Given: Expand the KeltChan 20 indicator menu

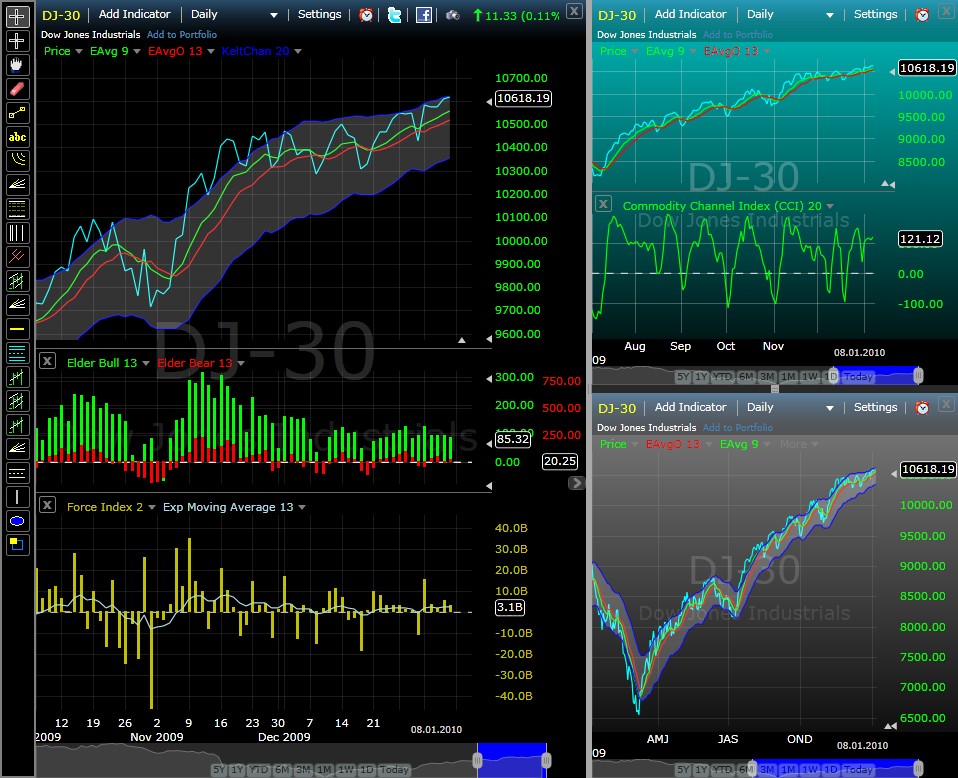Looking at the screenshot, I should 298,51.
